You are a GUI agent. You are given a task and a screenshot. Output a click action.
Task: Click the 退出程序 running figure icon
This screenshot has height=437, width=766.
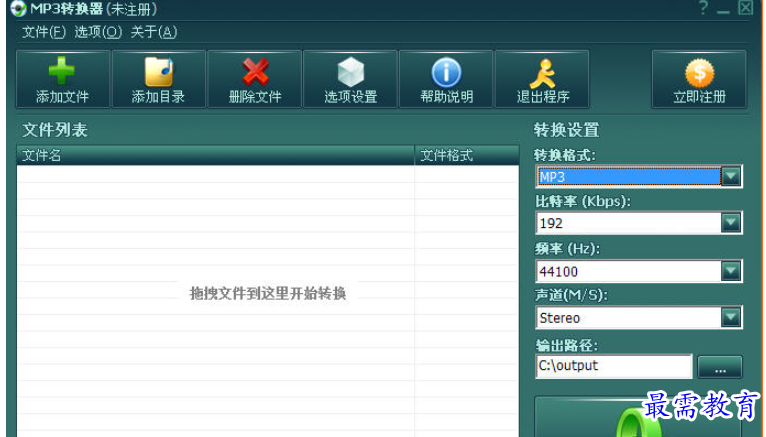(x=542, y=73)
